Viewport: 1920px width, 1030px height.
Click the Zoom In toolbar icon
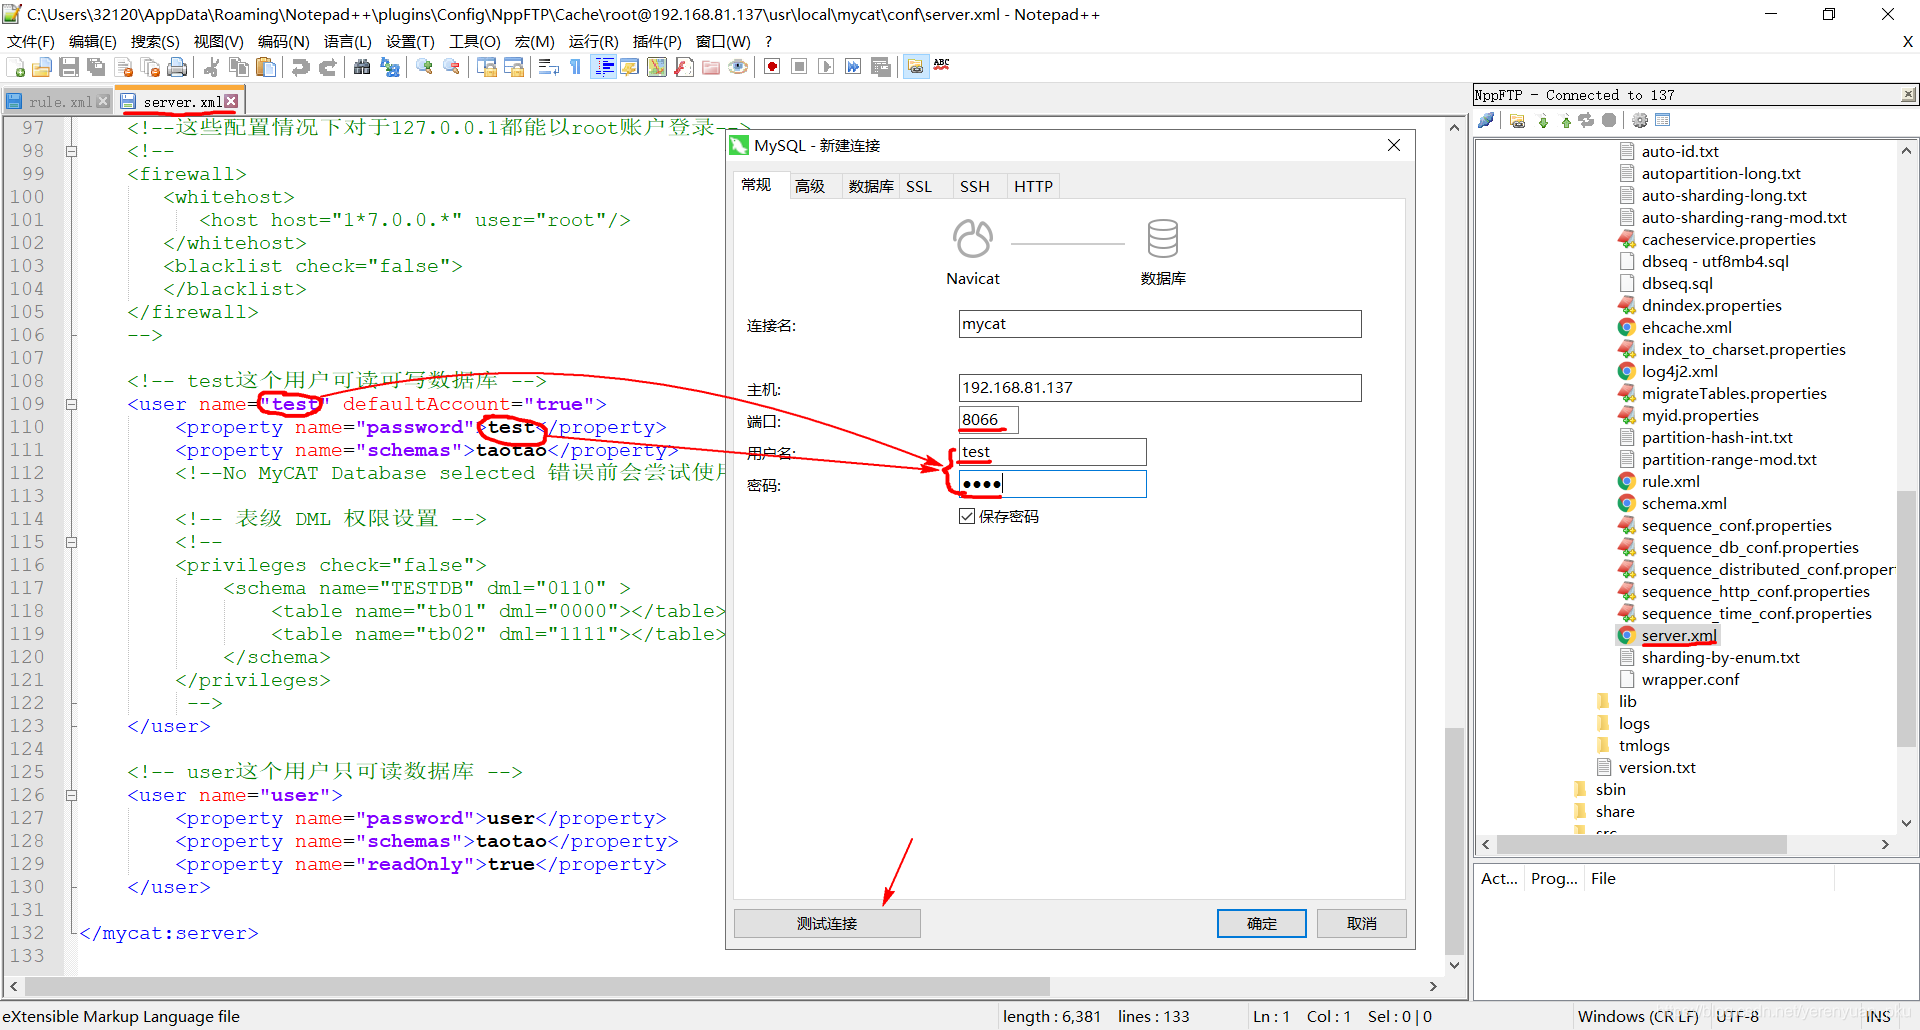pyautogui.click(x=425, y=67)
